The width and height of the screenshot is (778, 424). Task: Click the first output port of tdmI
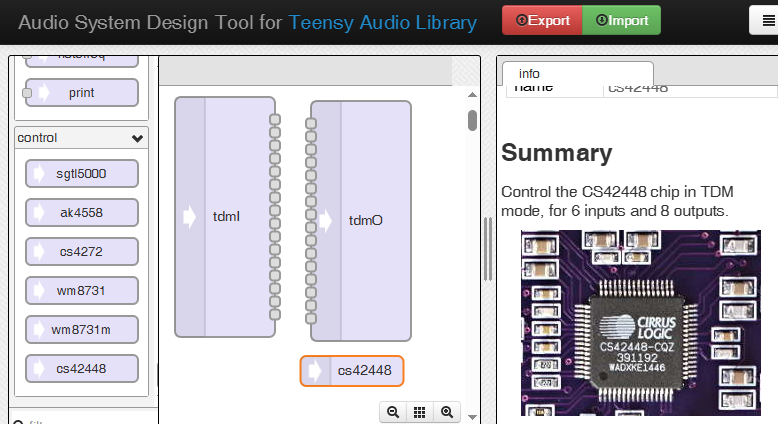[275, 120]
